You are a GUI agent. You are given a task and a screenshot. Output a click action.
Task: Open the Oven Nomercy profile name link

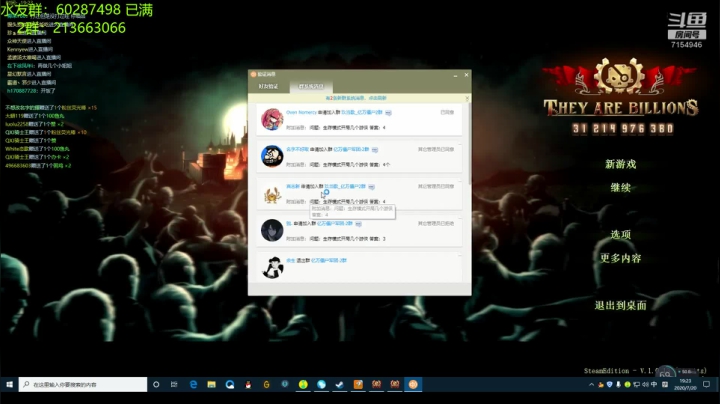(x=301, y=112)
